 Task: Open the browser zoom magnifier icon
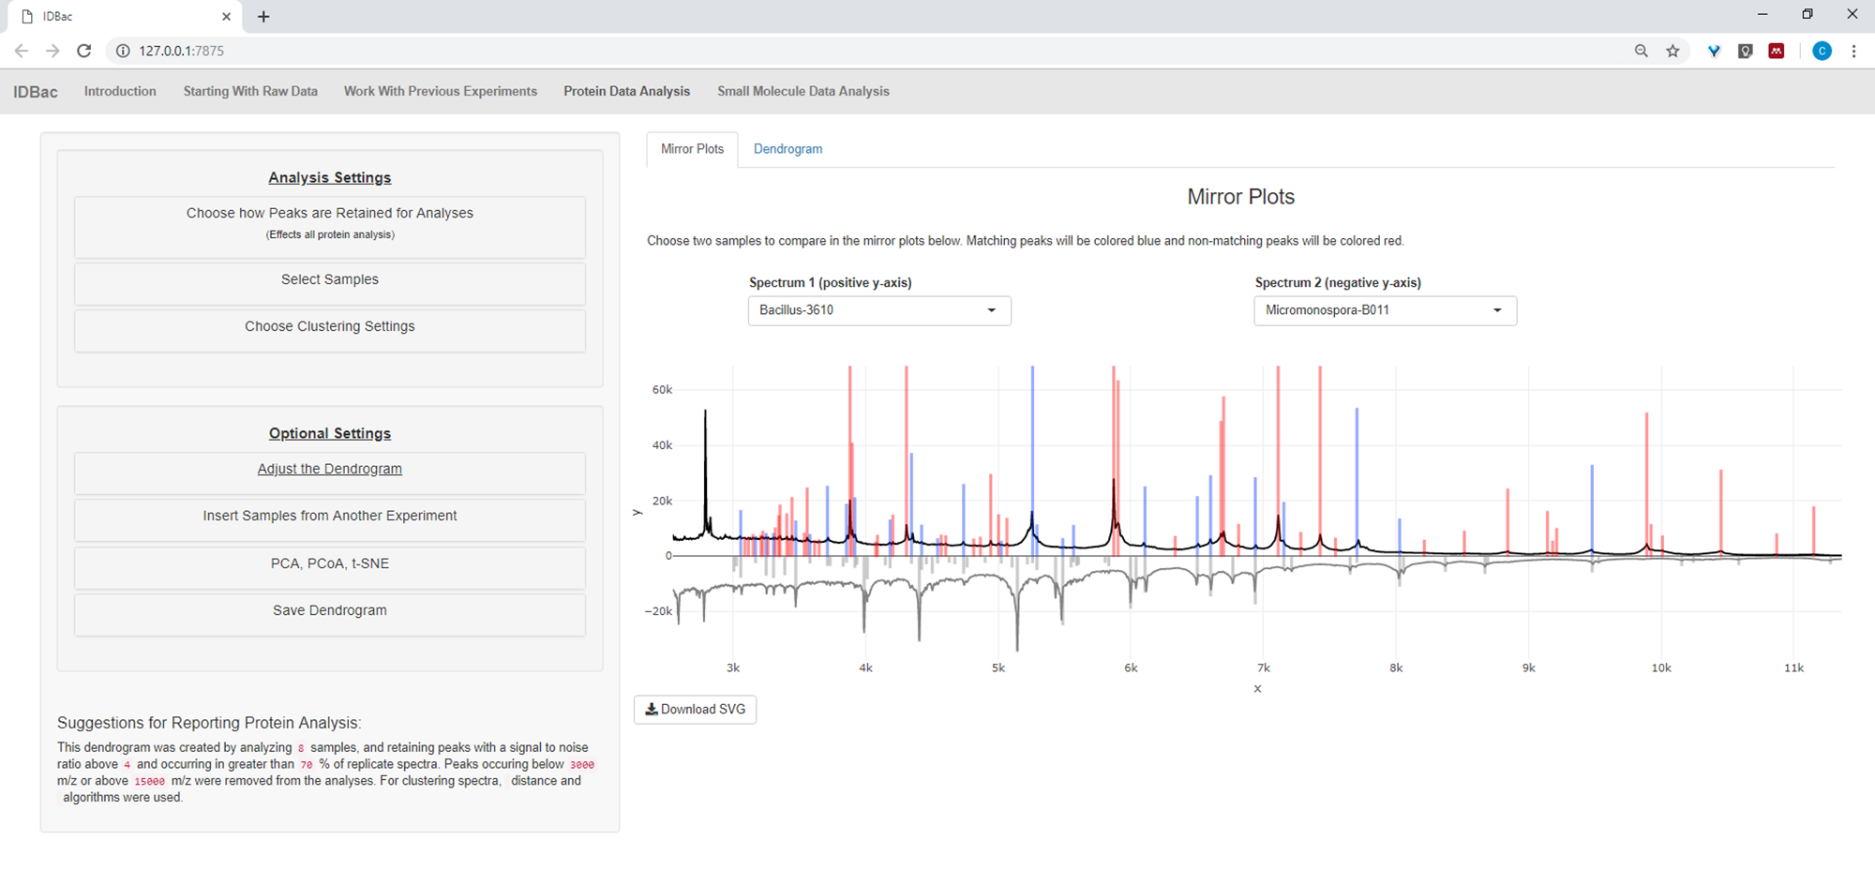tap(1641, 51)
